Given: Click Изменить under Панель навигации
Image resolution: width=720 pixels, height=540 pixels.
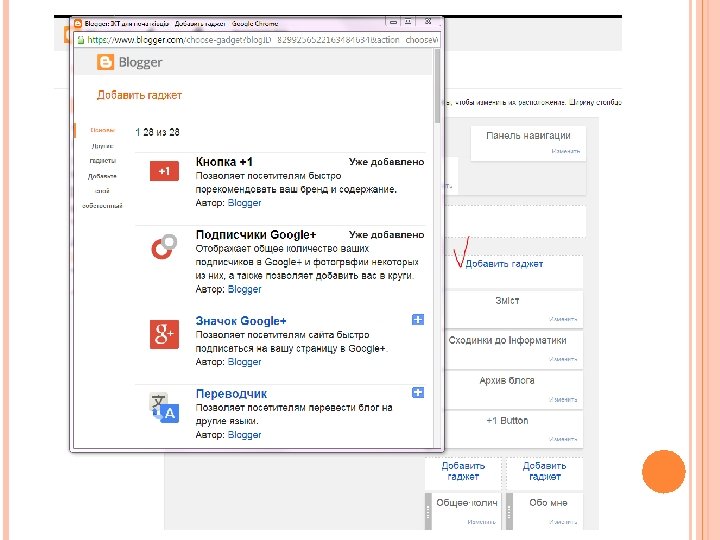Looking at the screenshot, I should [566, 151].
